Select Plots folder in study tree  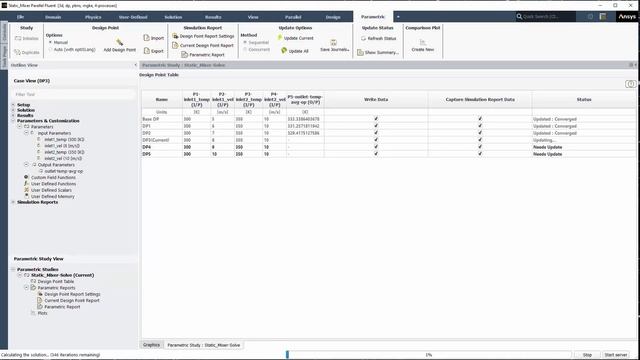pos(42,313)
